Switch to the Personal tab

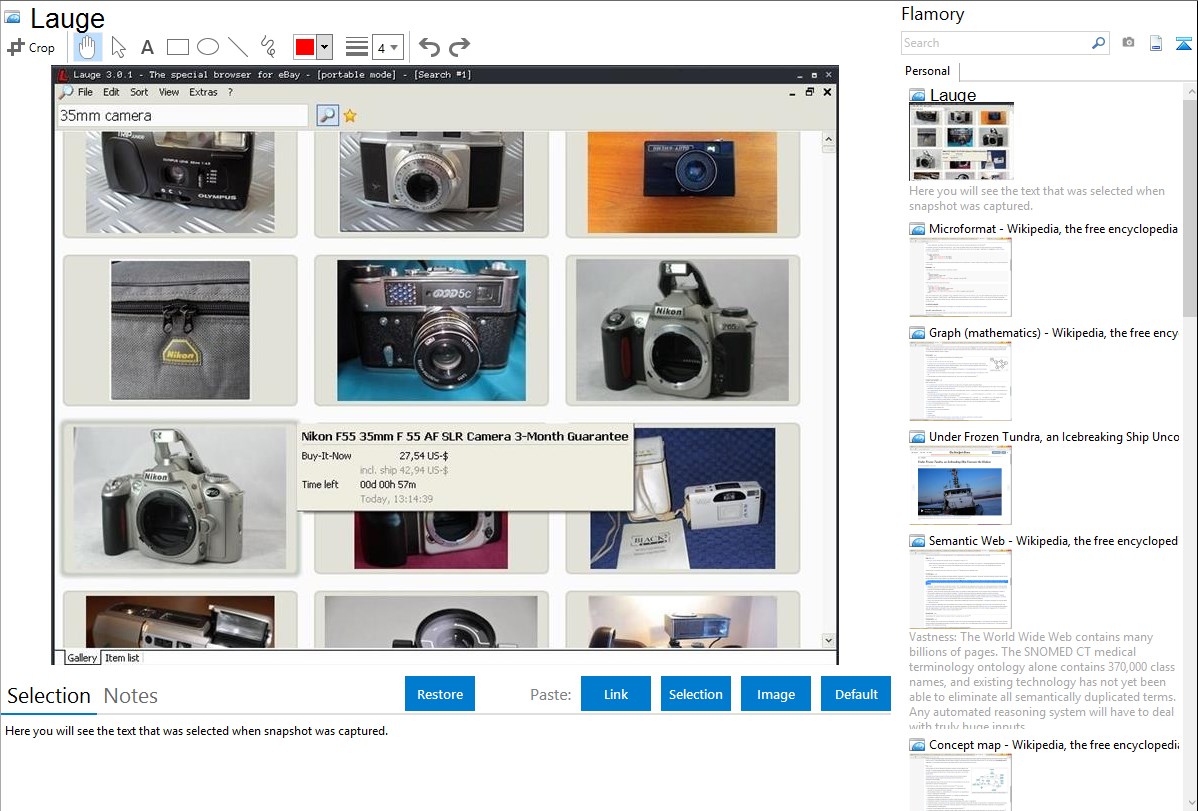click(928, 70)
